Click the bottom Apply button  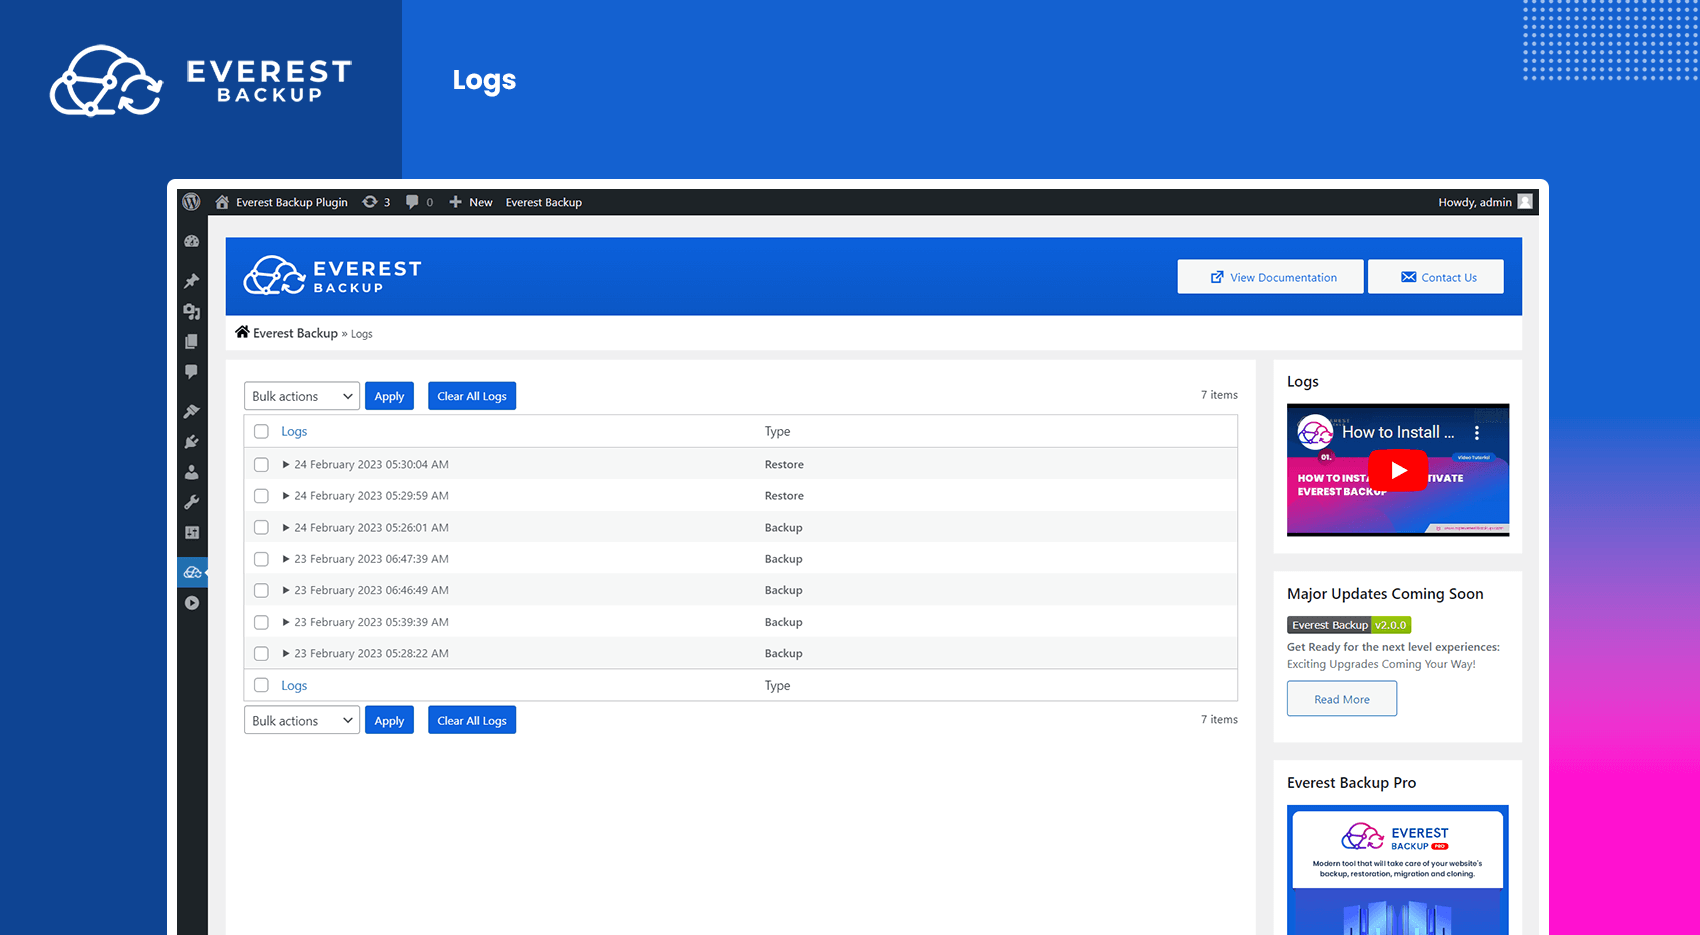pos(389,720)
